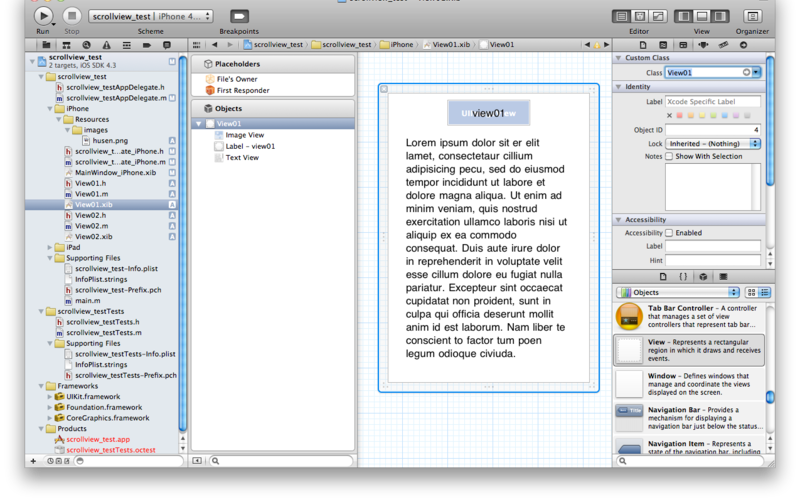800x502 pixels.
Task: Show the Search navigator
Action: click(x=86, y=45)
